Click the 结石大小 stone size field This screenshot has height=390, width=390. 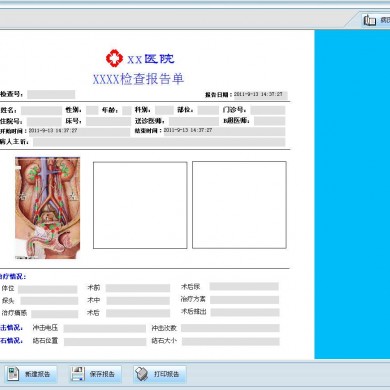click(231, 341)
